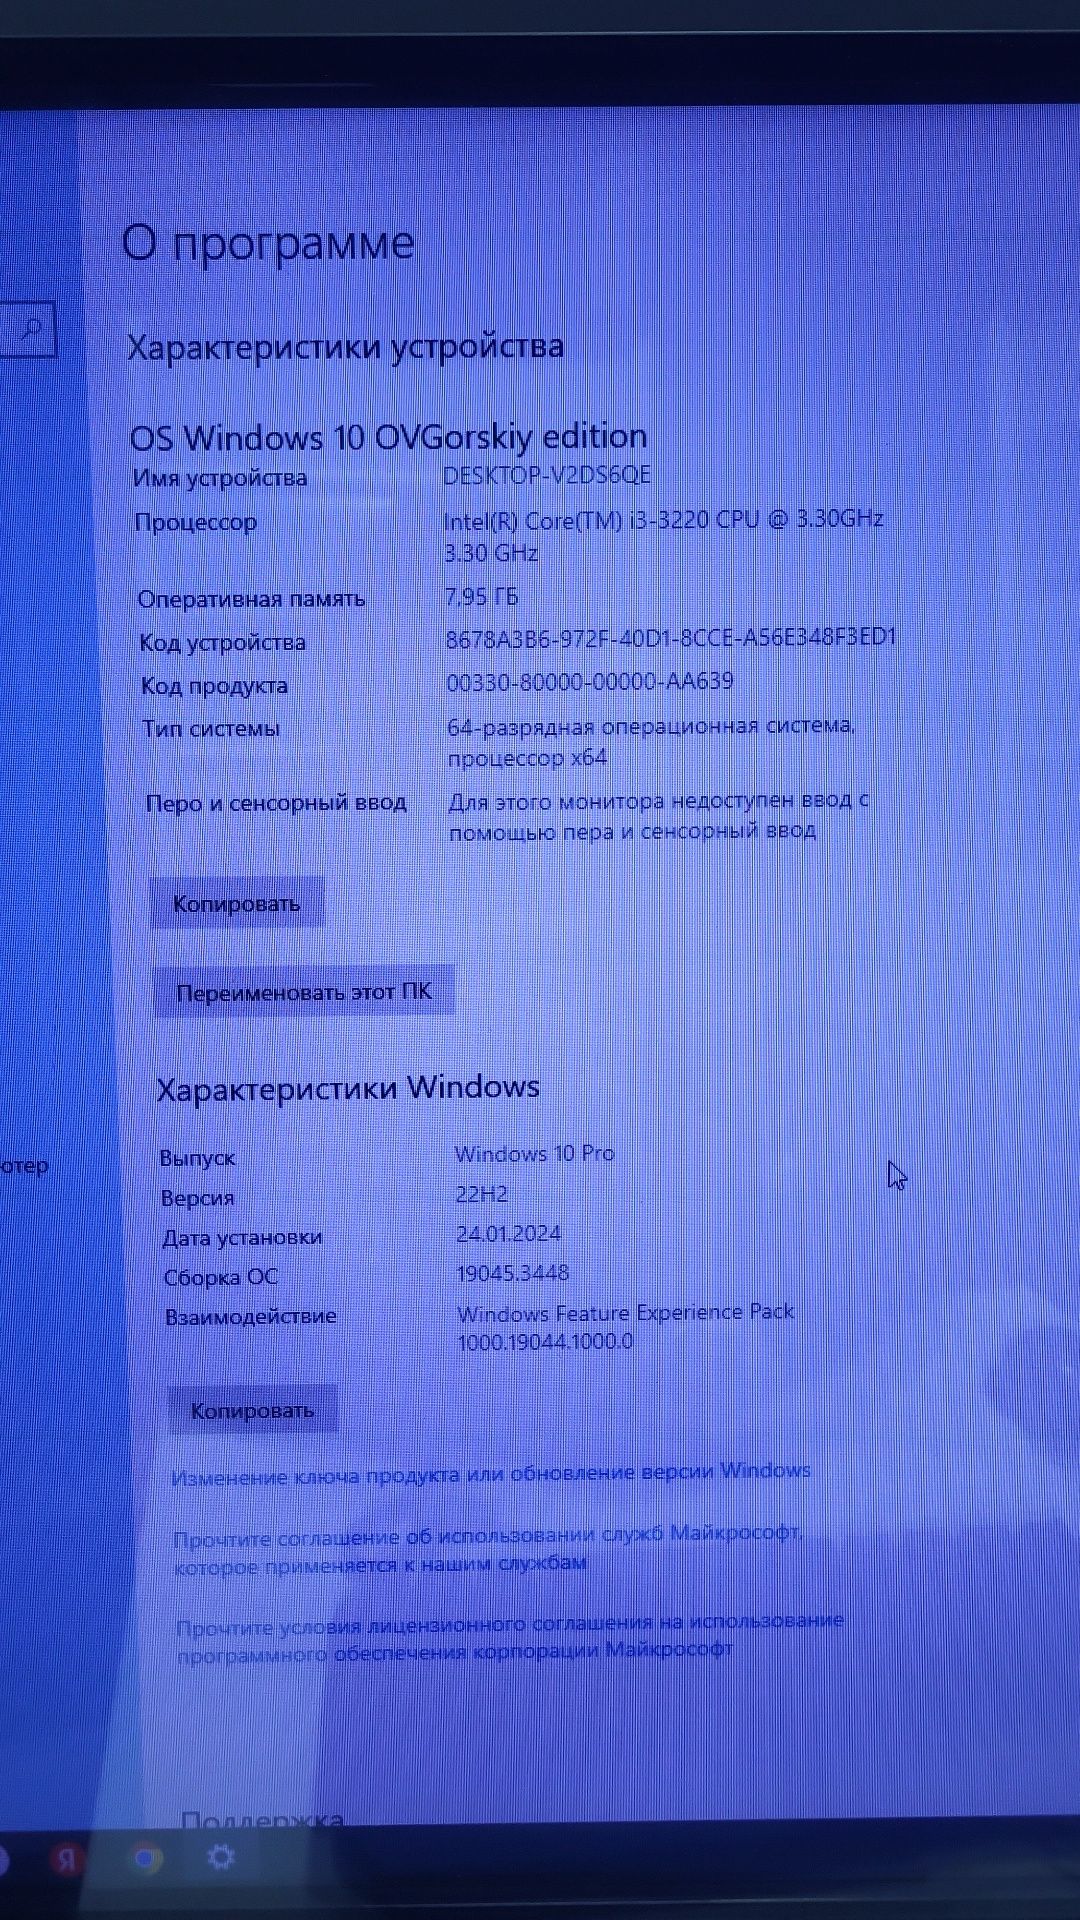The width and height of the screenshot is (1080, 1920).
Task: Click the Переименовать этот ПК button
Action: (304, 991)
